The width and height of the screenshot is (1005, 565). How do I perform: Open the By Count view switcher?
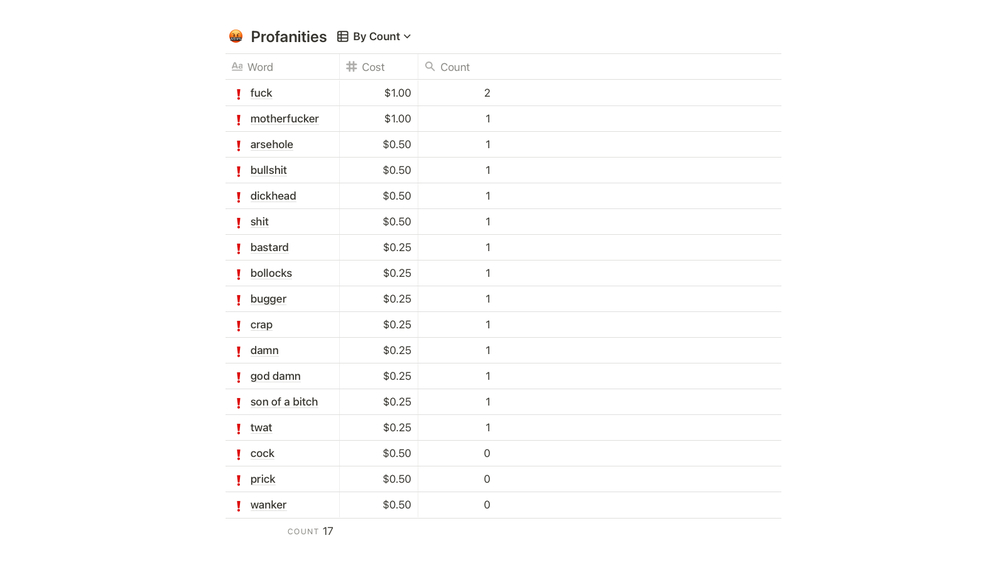(x=376, y=37)
